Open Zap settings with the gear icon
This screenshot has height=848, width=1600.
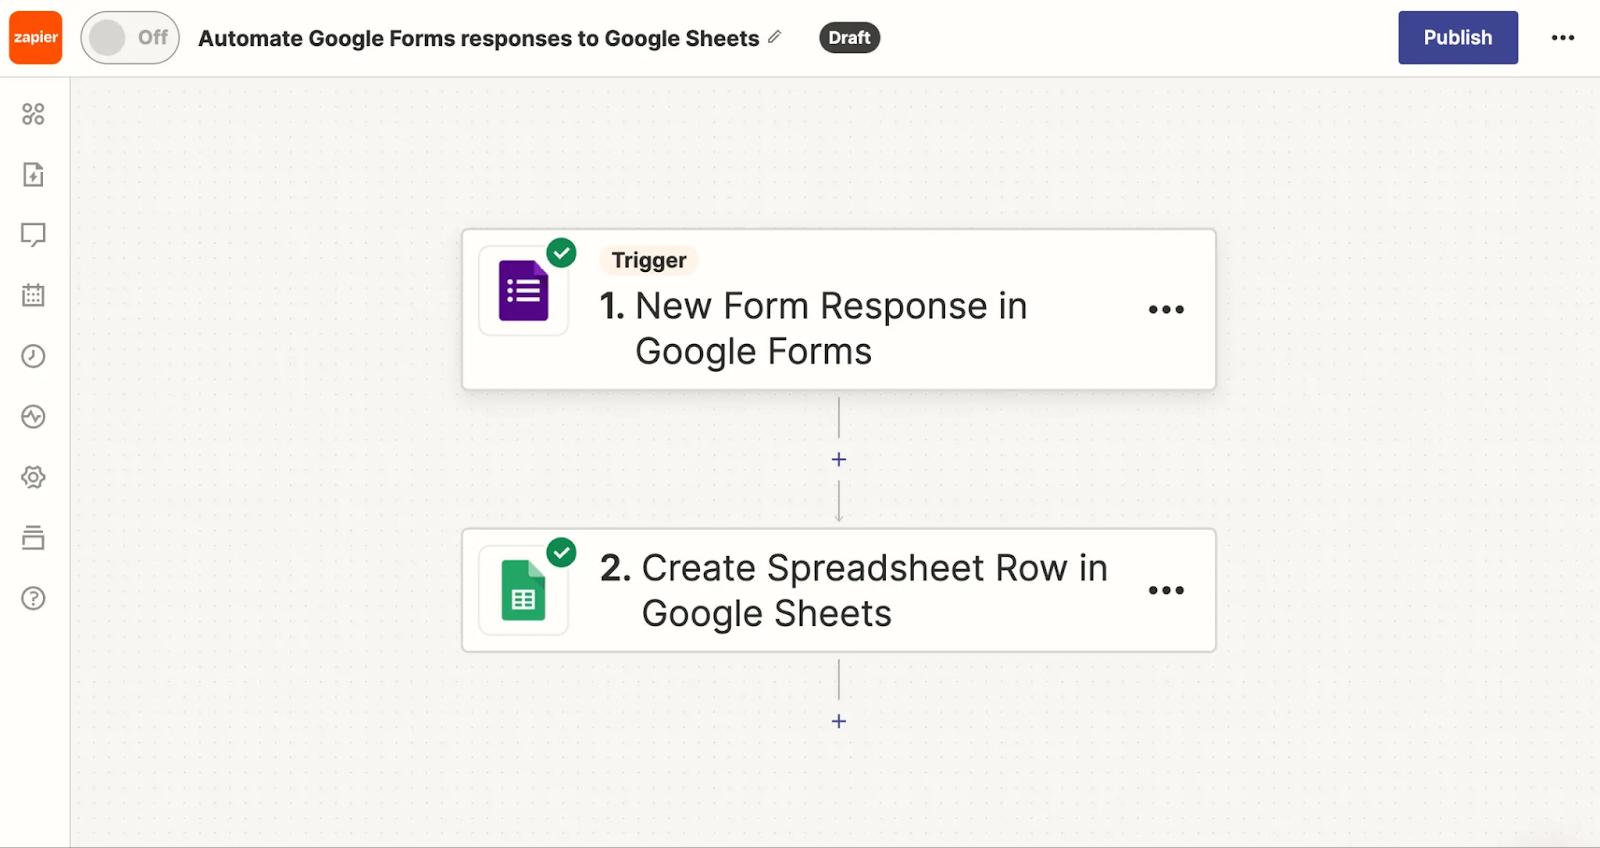coord(33,477)
